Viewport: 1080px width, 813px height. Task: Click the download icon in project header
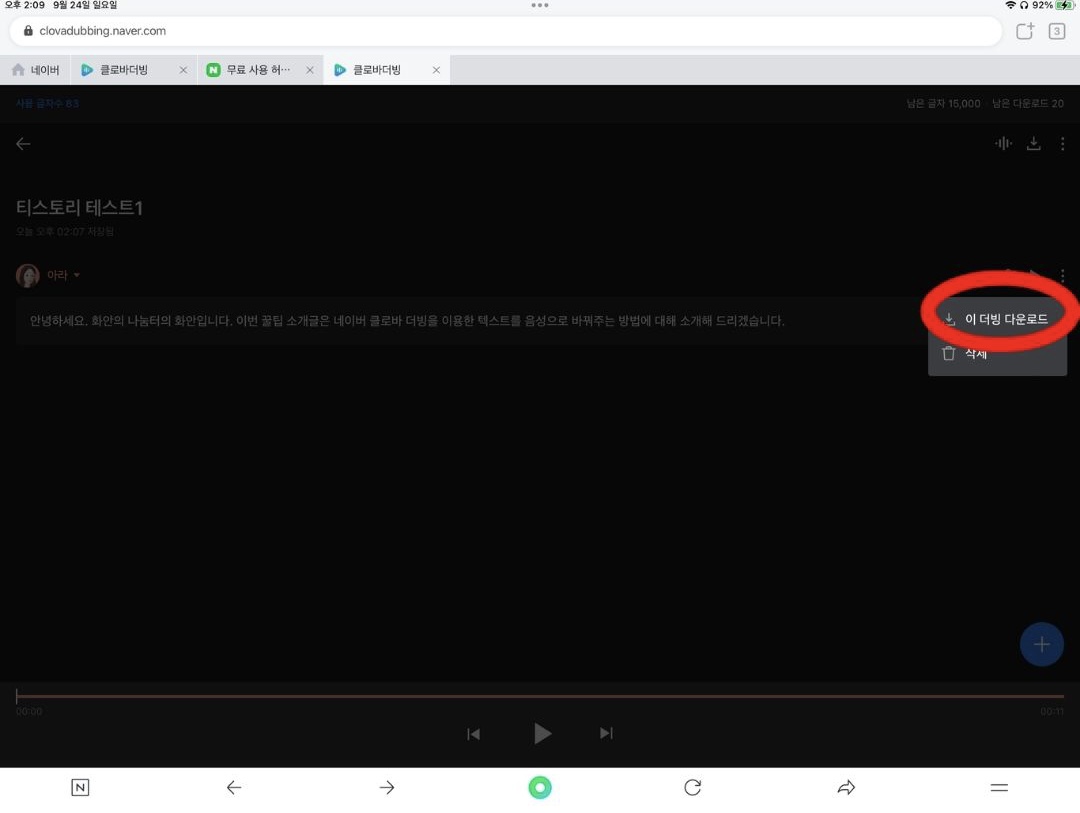click(x=1034, y=143)
